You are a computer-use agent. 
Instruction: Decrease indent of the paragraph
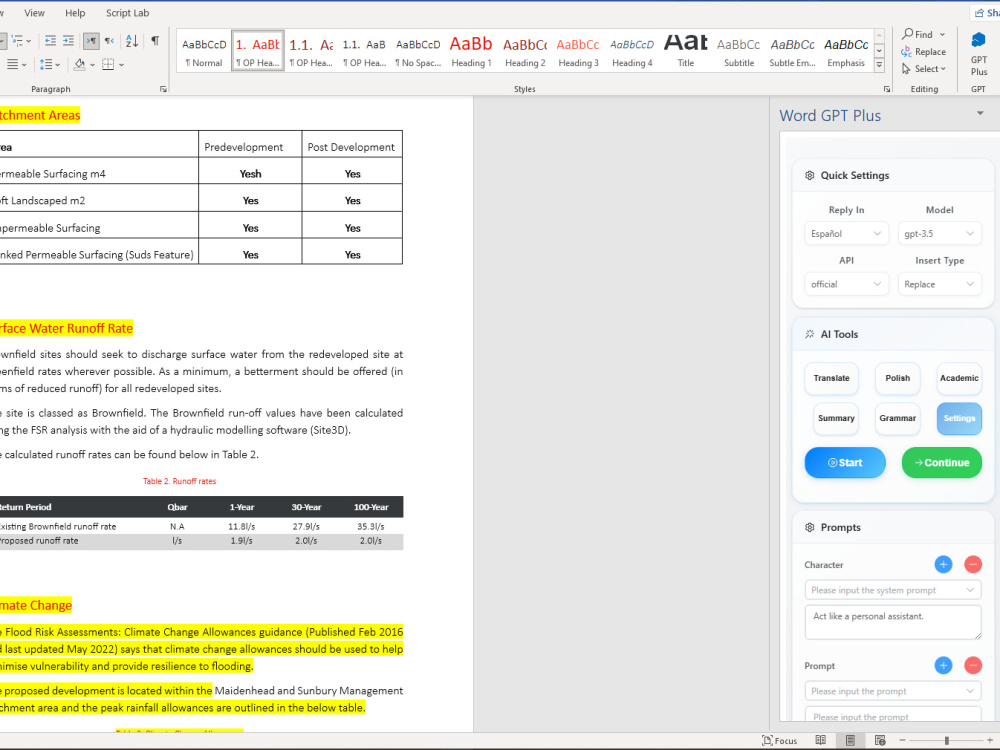[x=50, y=41]
